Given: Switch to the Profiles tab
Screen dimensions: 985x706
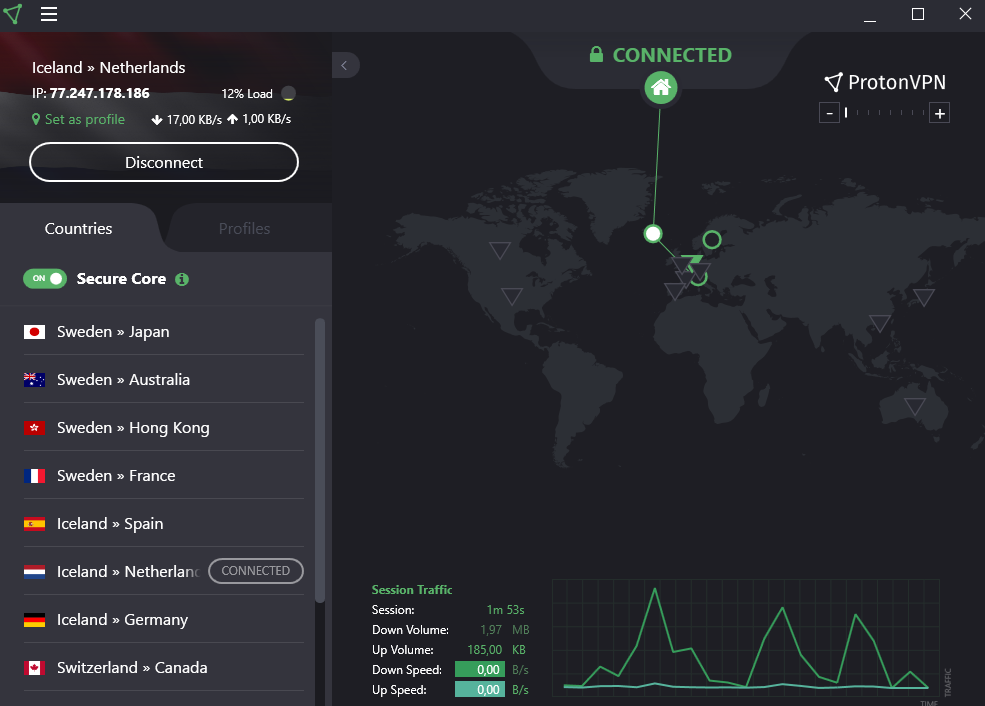Looking at the screenshot, I should click(x=244, y=229).
